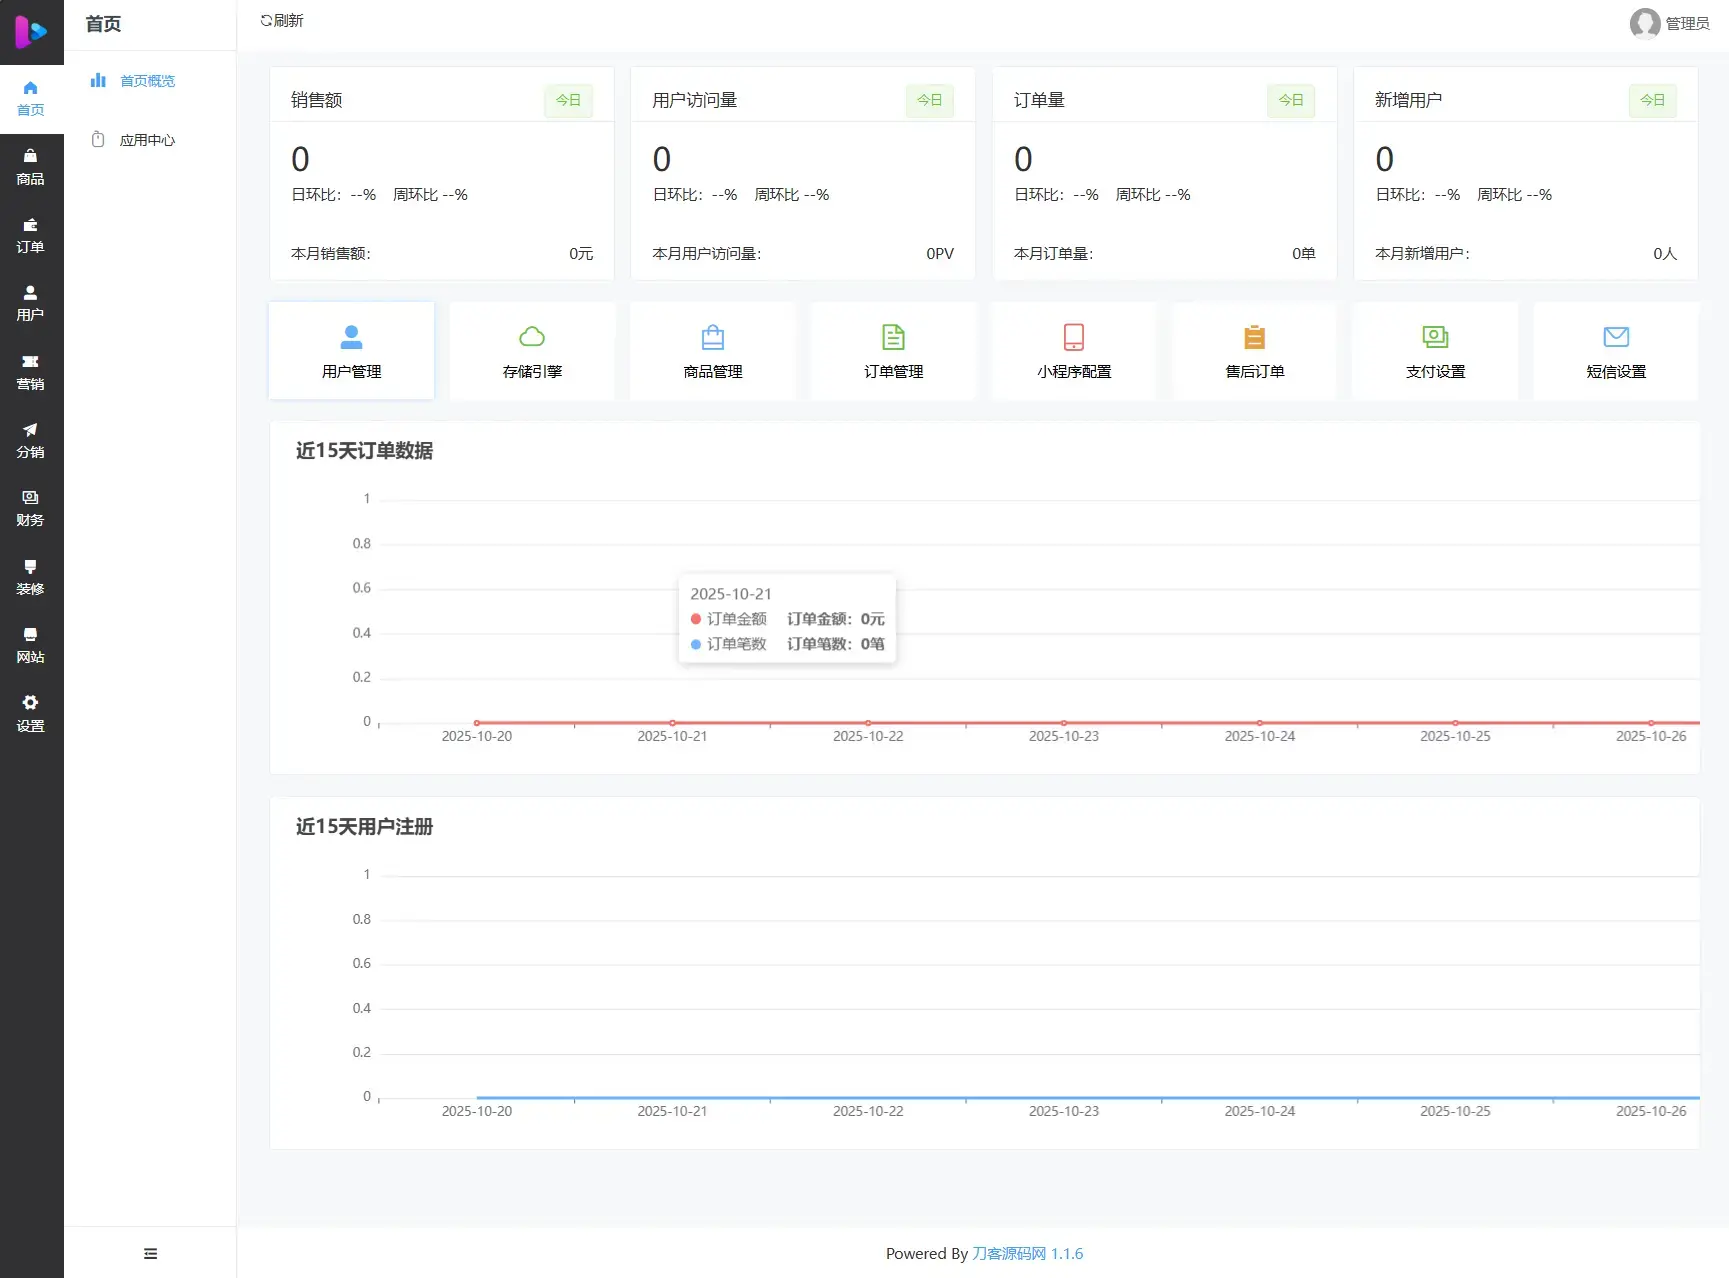Open 订单管理 document icon shortcut
1729x1278 pixels.
[x=893, y=351]
